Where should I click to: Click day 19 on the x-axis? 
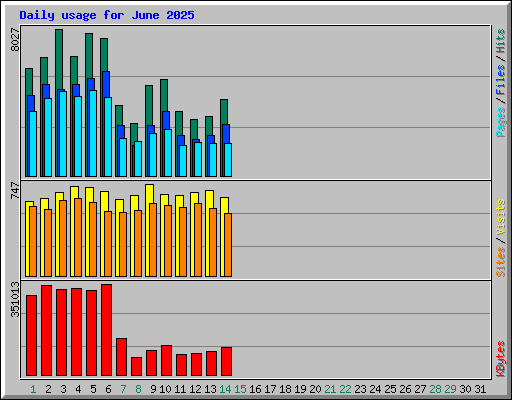(300, 389)
